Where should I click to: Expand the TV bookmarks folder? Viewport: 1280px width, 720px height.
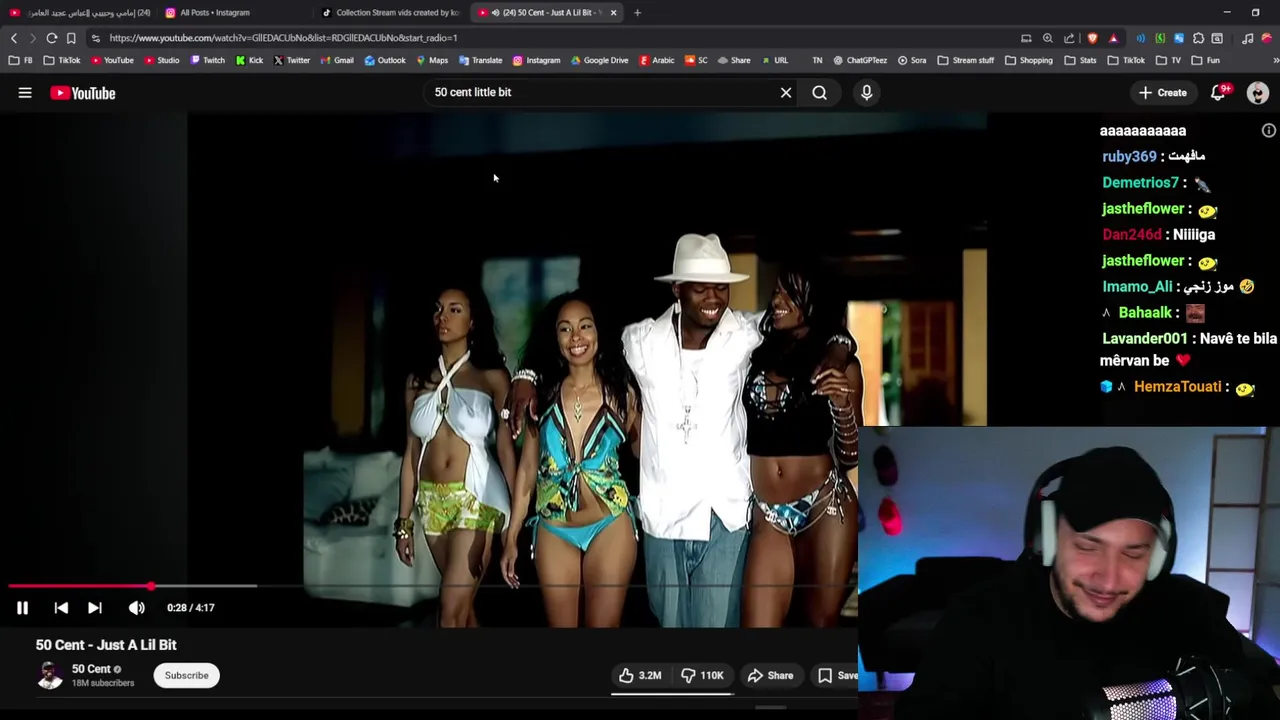coord(1169,60)
